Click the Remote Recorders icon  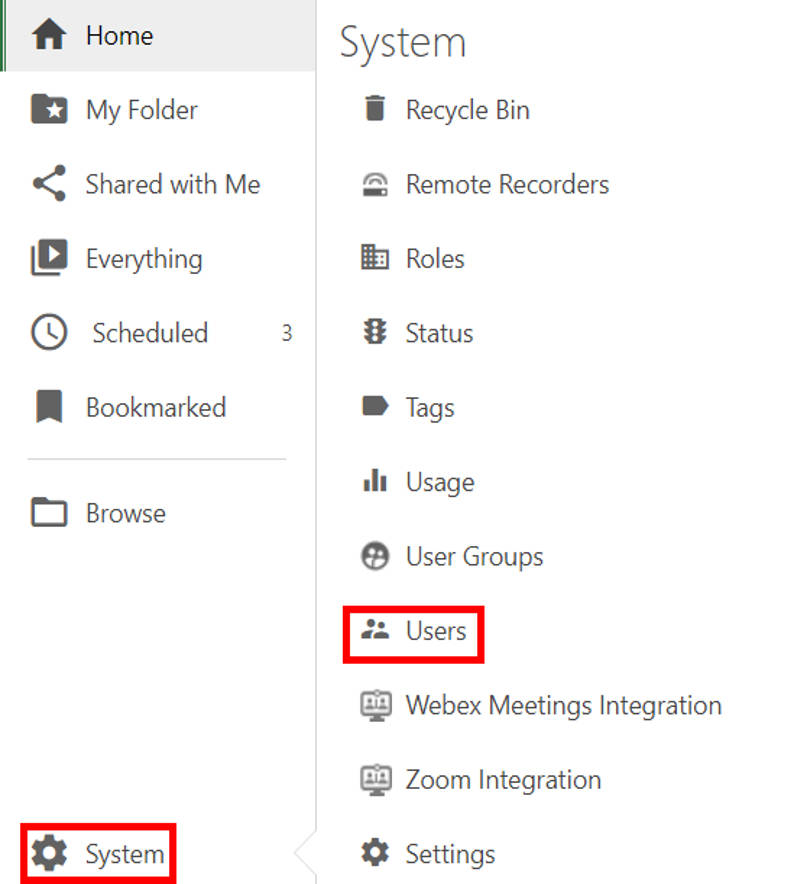(375, 184)
